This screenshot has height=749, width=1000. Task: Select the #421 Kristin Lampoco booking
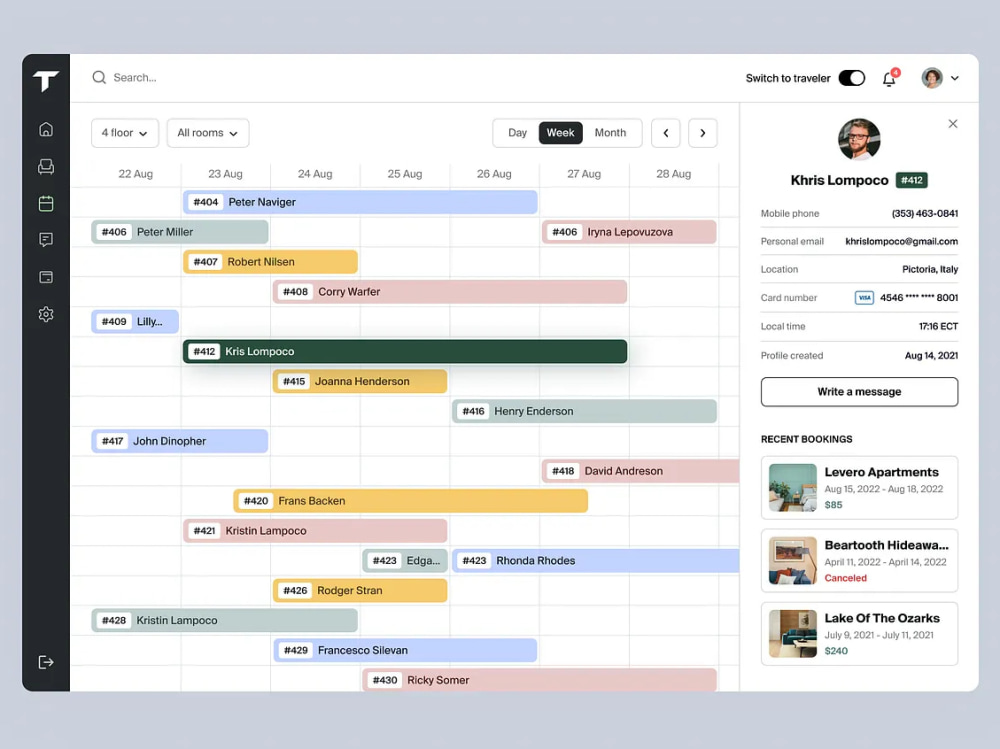(315, 531)
